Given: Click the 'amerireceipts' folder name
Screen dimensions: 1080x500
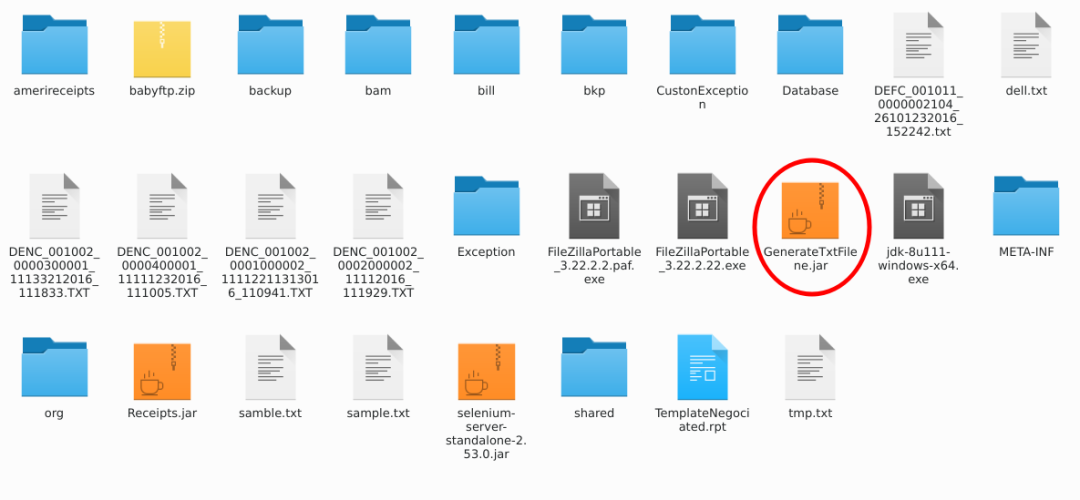Looking at the screenshot, I should 54,91.
